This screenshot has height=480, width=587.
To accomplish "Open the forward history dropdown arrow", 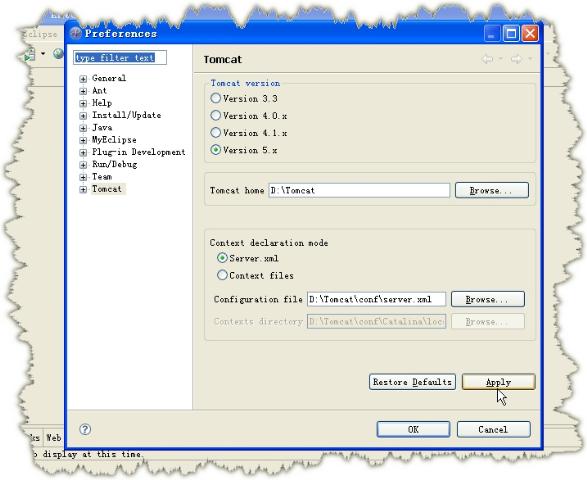I will click(530, 59).
